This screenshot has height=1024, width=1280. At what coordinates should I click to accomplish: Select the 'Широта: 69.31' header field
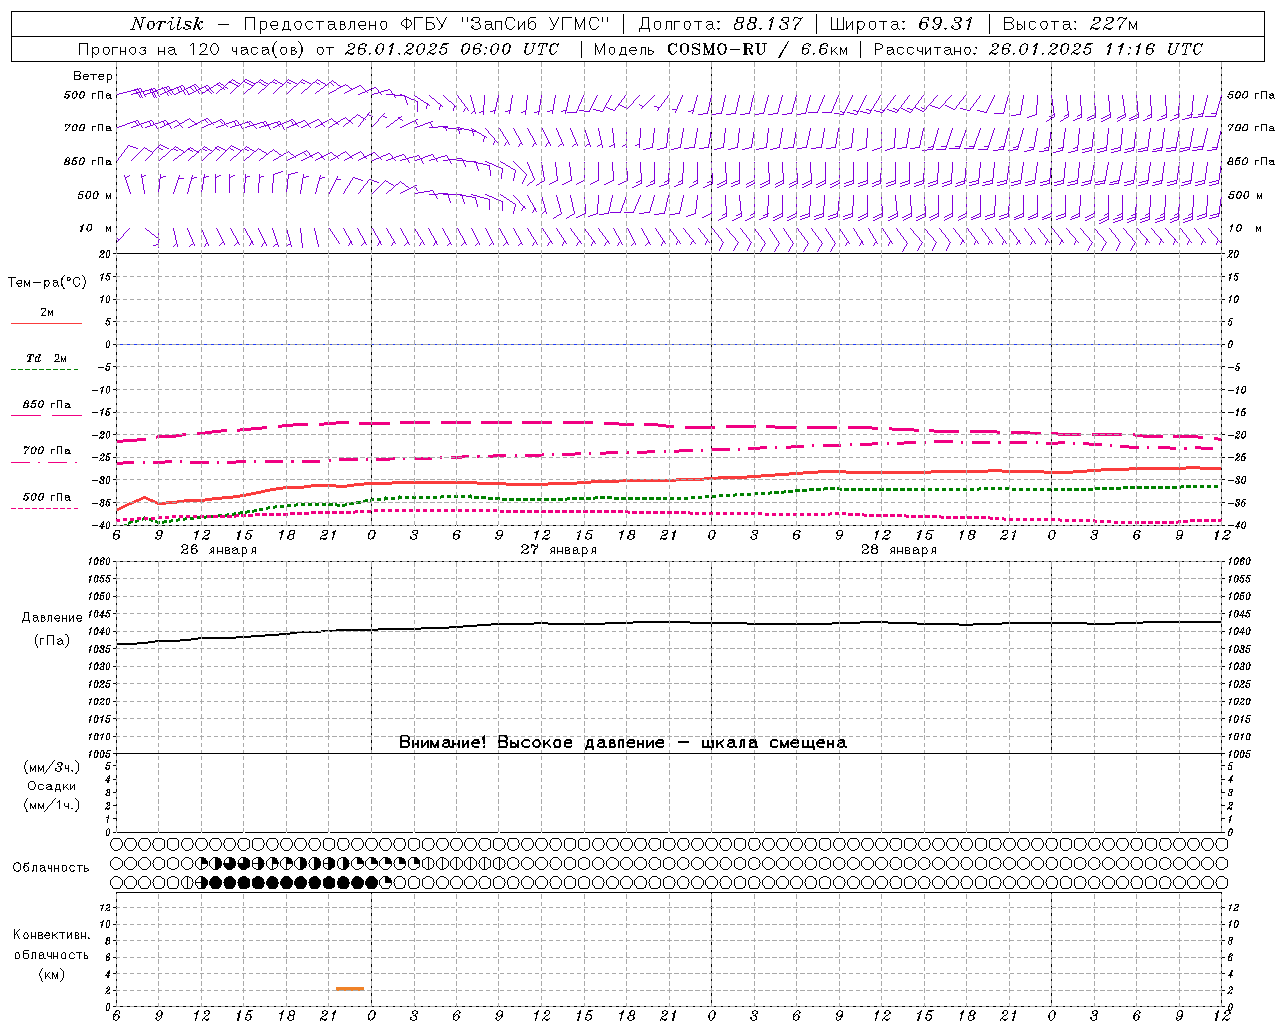901,24
